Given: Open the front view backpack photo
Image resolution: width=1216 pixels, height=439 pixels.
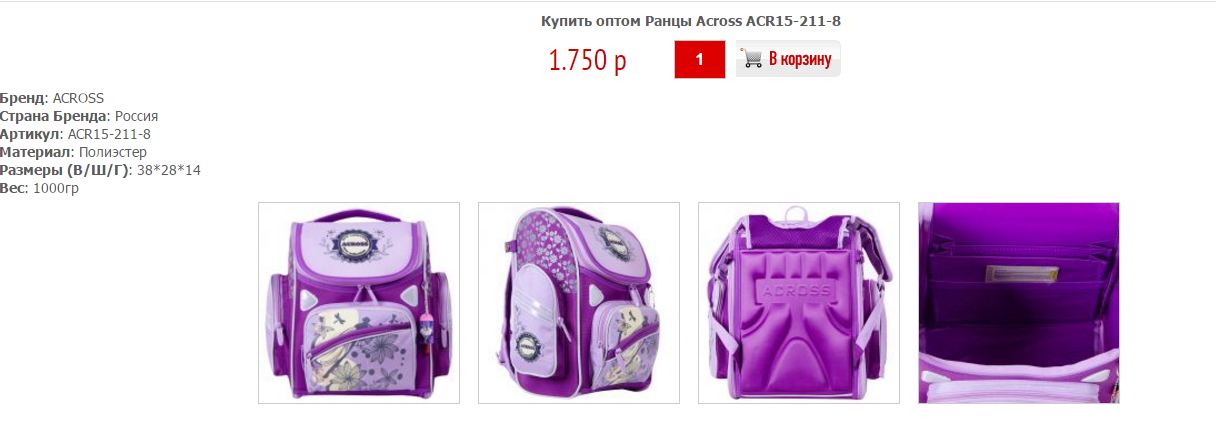Looking at the screenshot, I should 359,303.
